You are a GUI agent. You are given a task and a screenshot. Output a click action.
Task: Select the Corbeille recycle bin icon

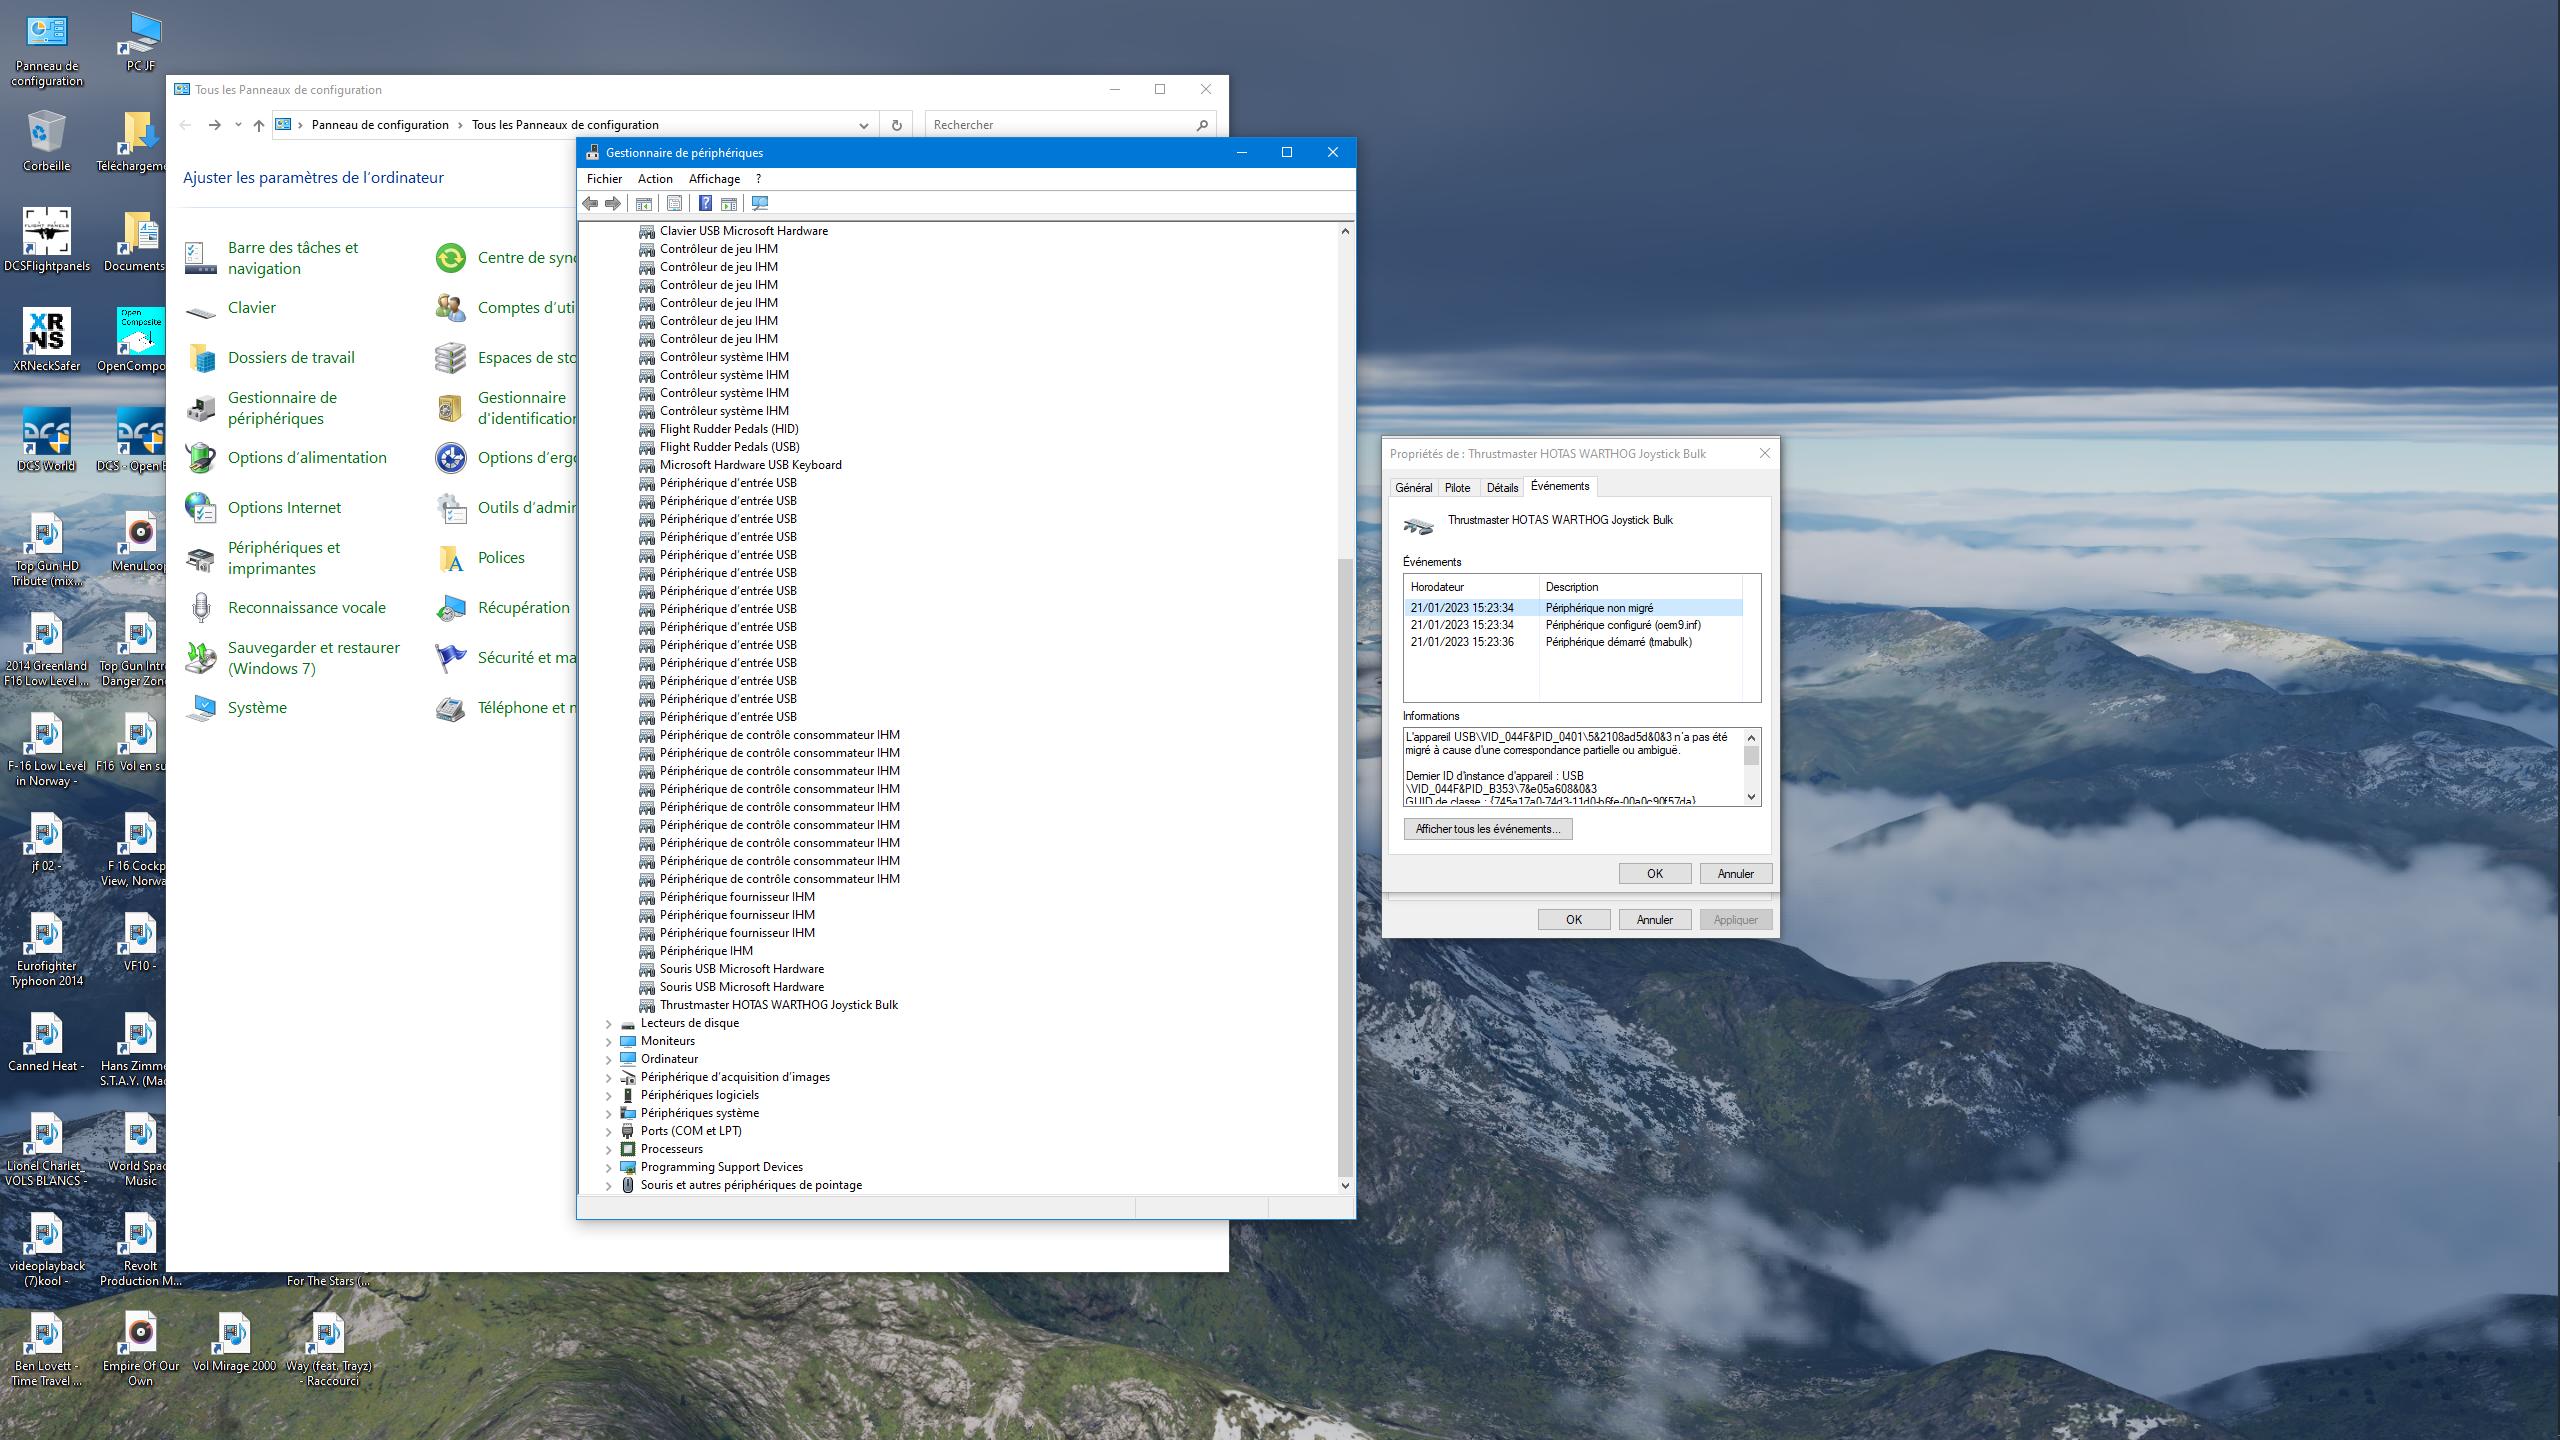pos(47,141)
